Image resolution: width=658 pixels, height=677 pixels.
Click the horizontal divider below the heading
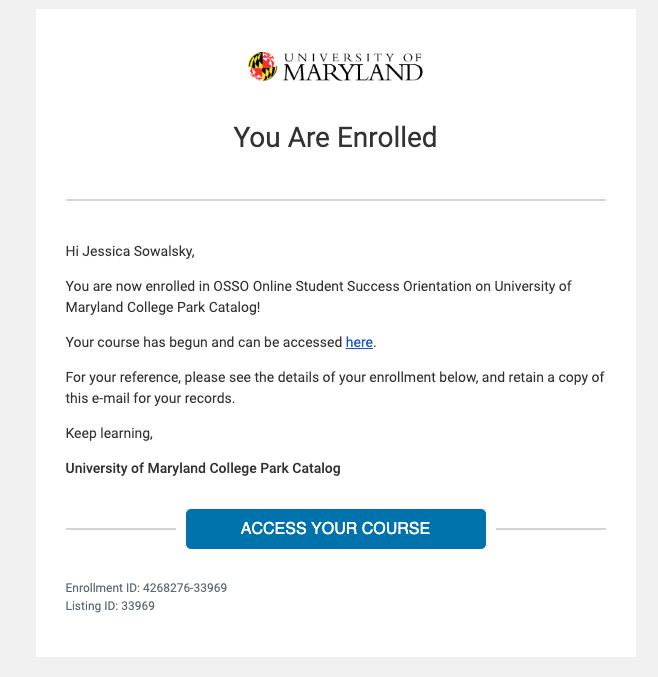(x=335, y=200)
